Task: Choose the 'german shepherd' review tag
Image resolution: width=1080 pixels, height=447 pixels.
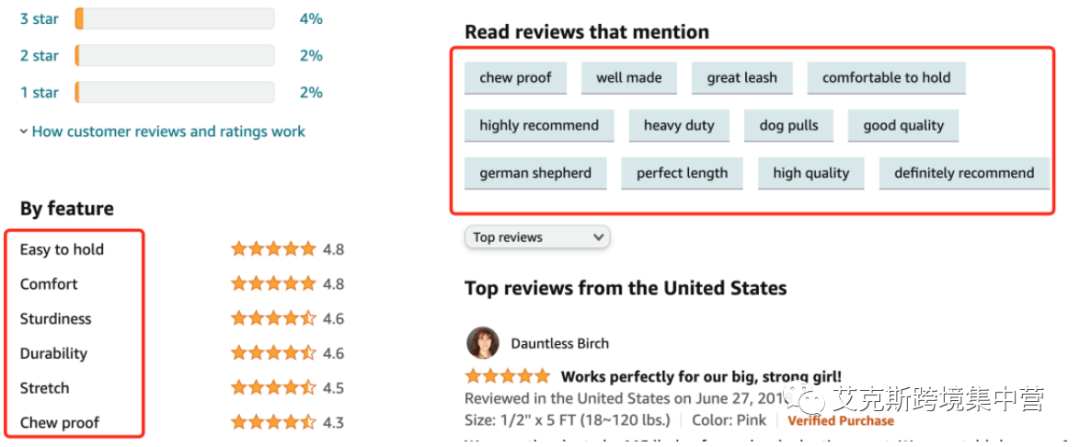Action: (535, 173)
